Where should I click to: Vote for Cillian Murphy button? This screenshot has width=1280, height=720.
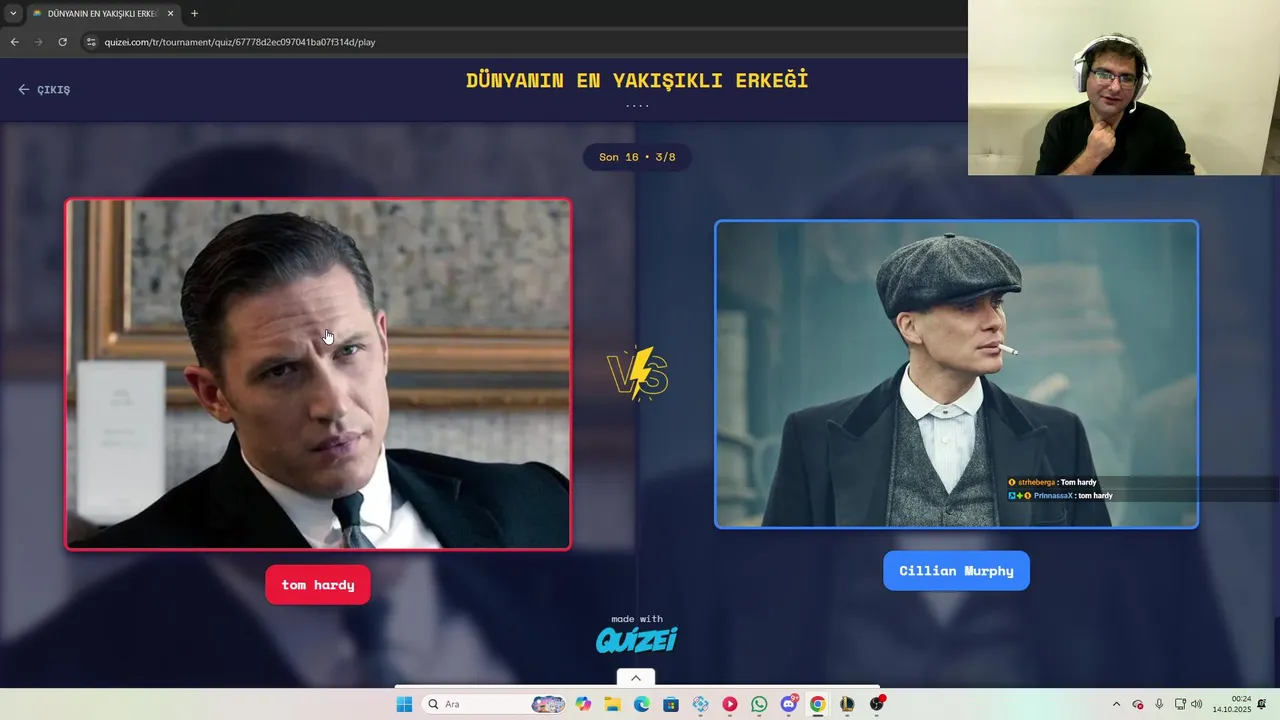click(x=956, y=571)
